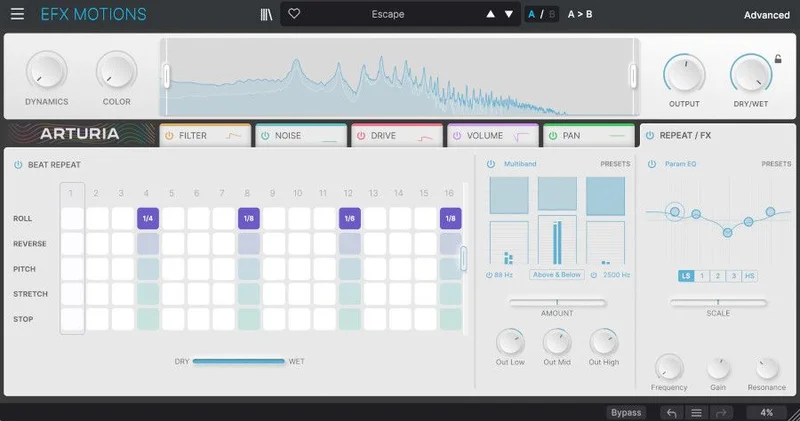Click the EQ Frequency knob

coord(669,367)
